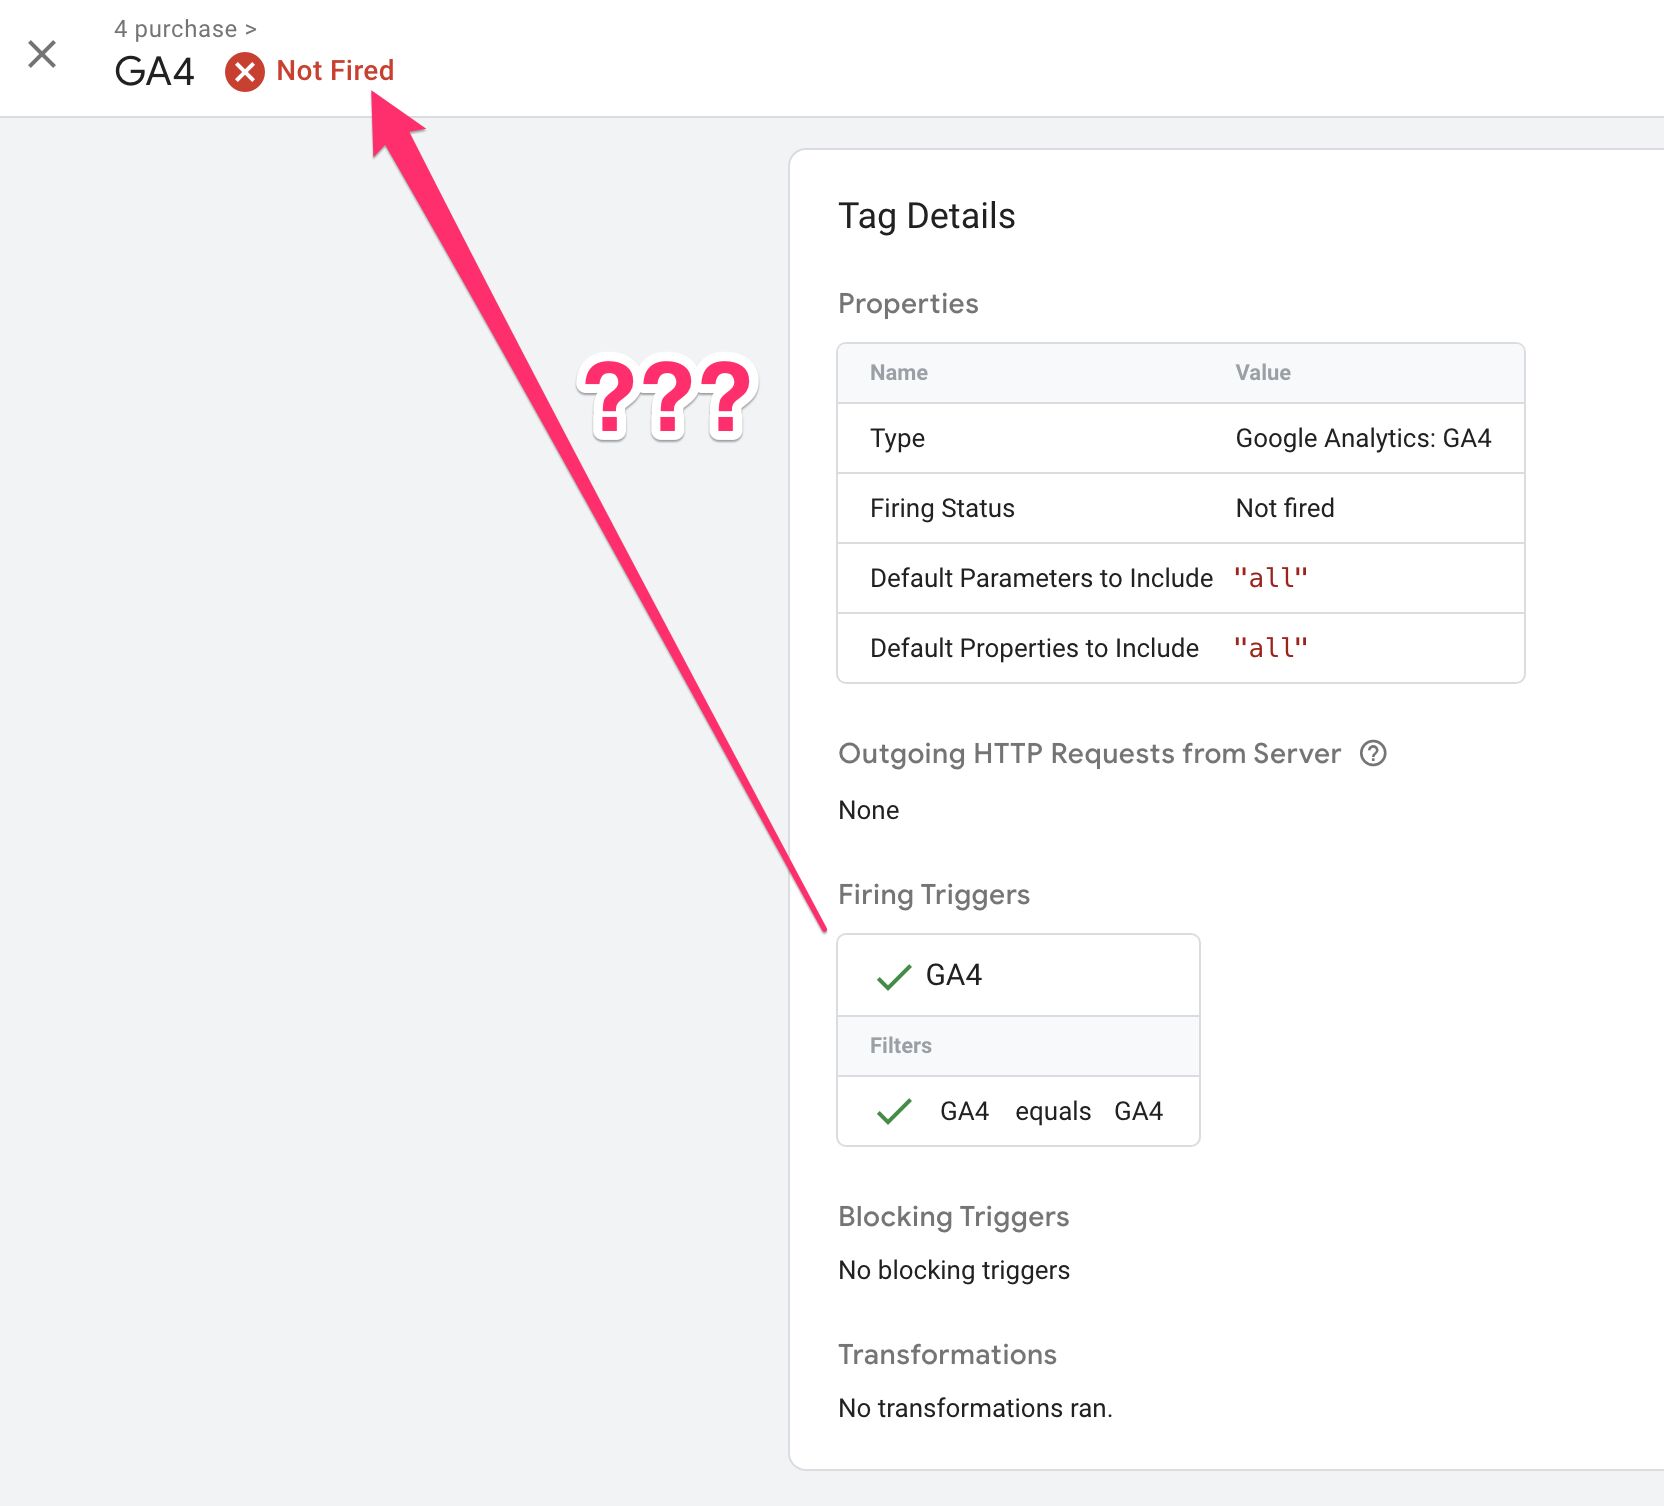Click the Name column header
The height and width of the screenshot is (1506, 1664).
pos(898,373)
